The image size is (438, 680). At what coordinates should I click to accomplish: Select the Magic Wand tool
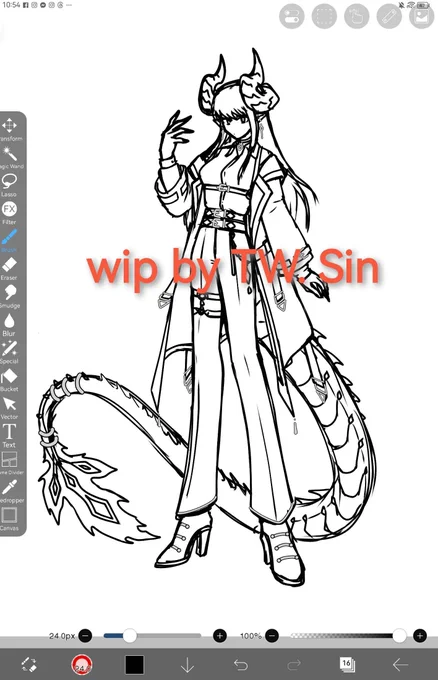tap(10, 157)
